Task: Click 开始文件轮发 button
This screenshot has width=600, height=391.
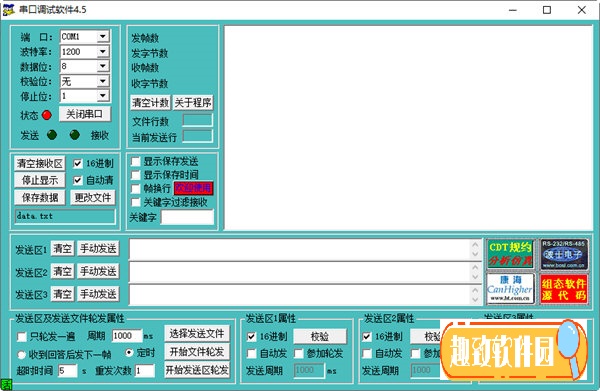Action: click(197, 352)
